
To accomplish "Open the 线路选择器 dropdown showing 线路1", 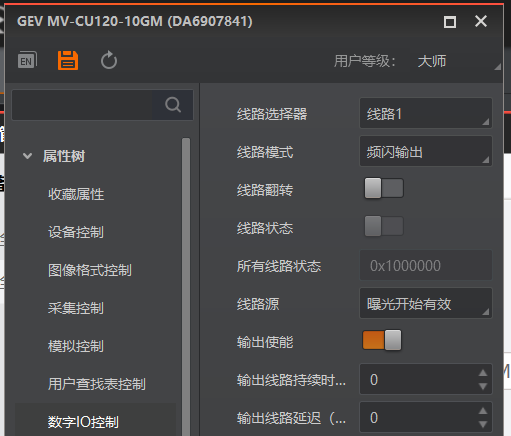I will (426, 113).
